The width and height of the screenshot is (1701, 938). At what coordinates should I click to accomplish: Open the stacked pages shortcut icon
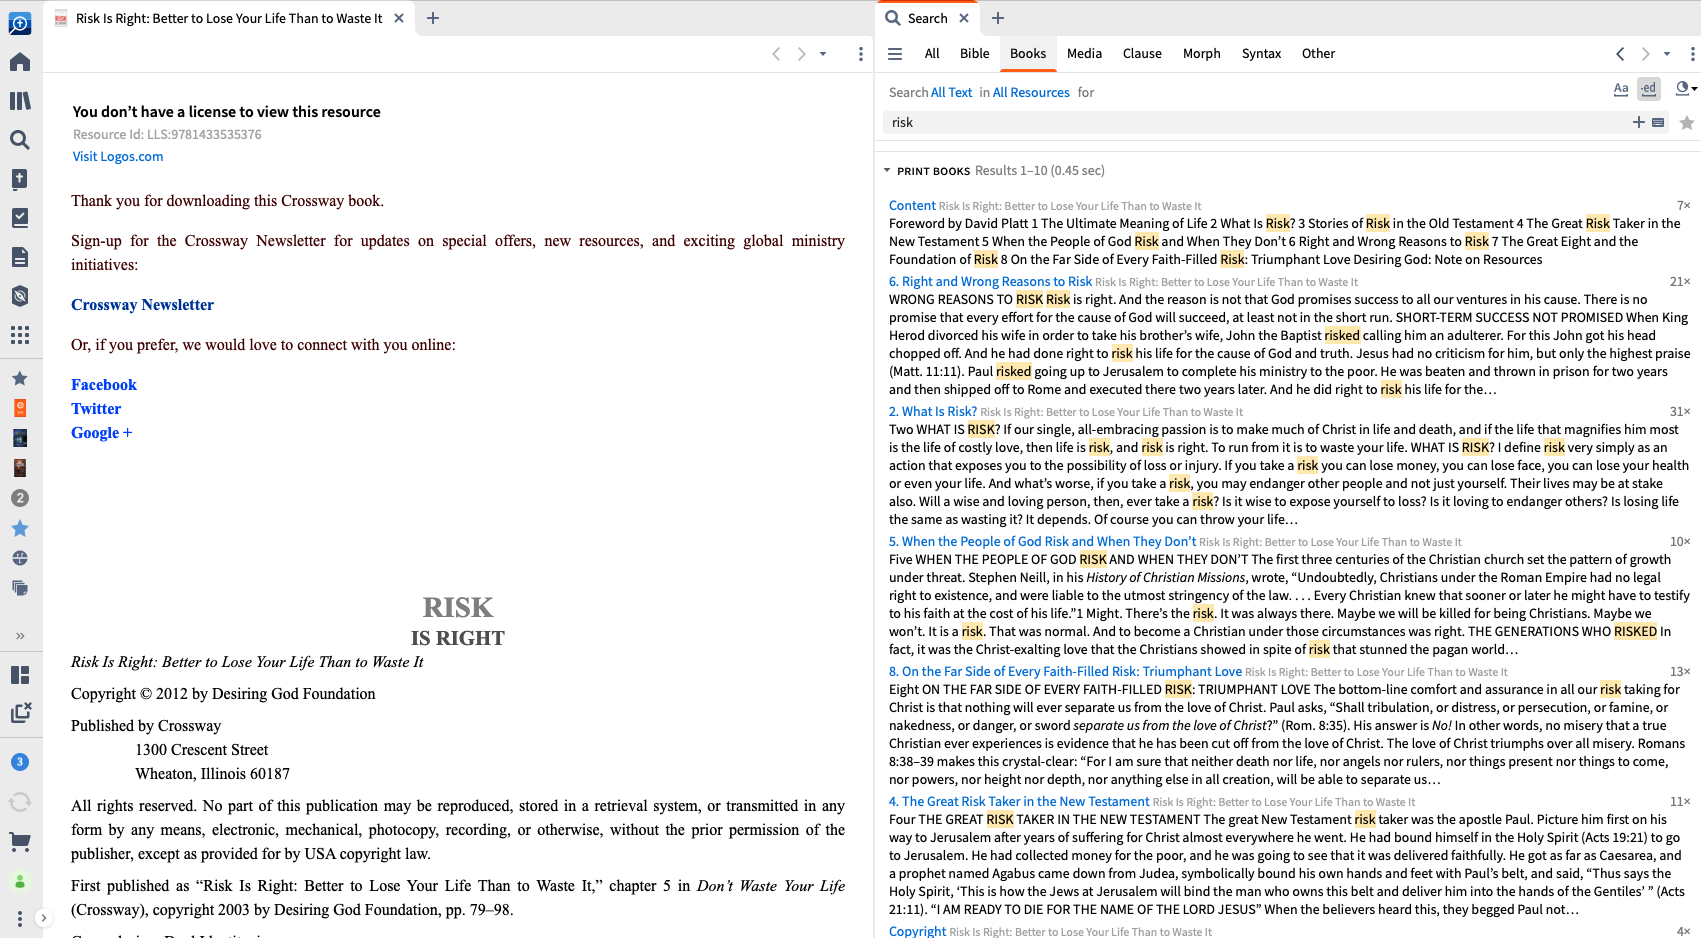[20, 588]
